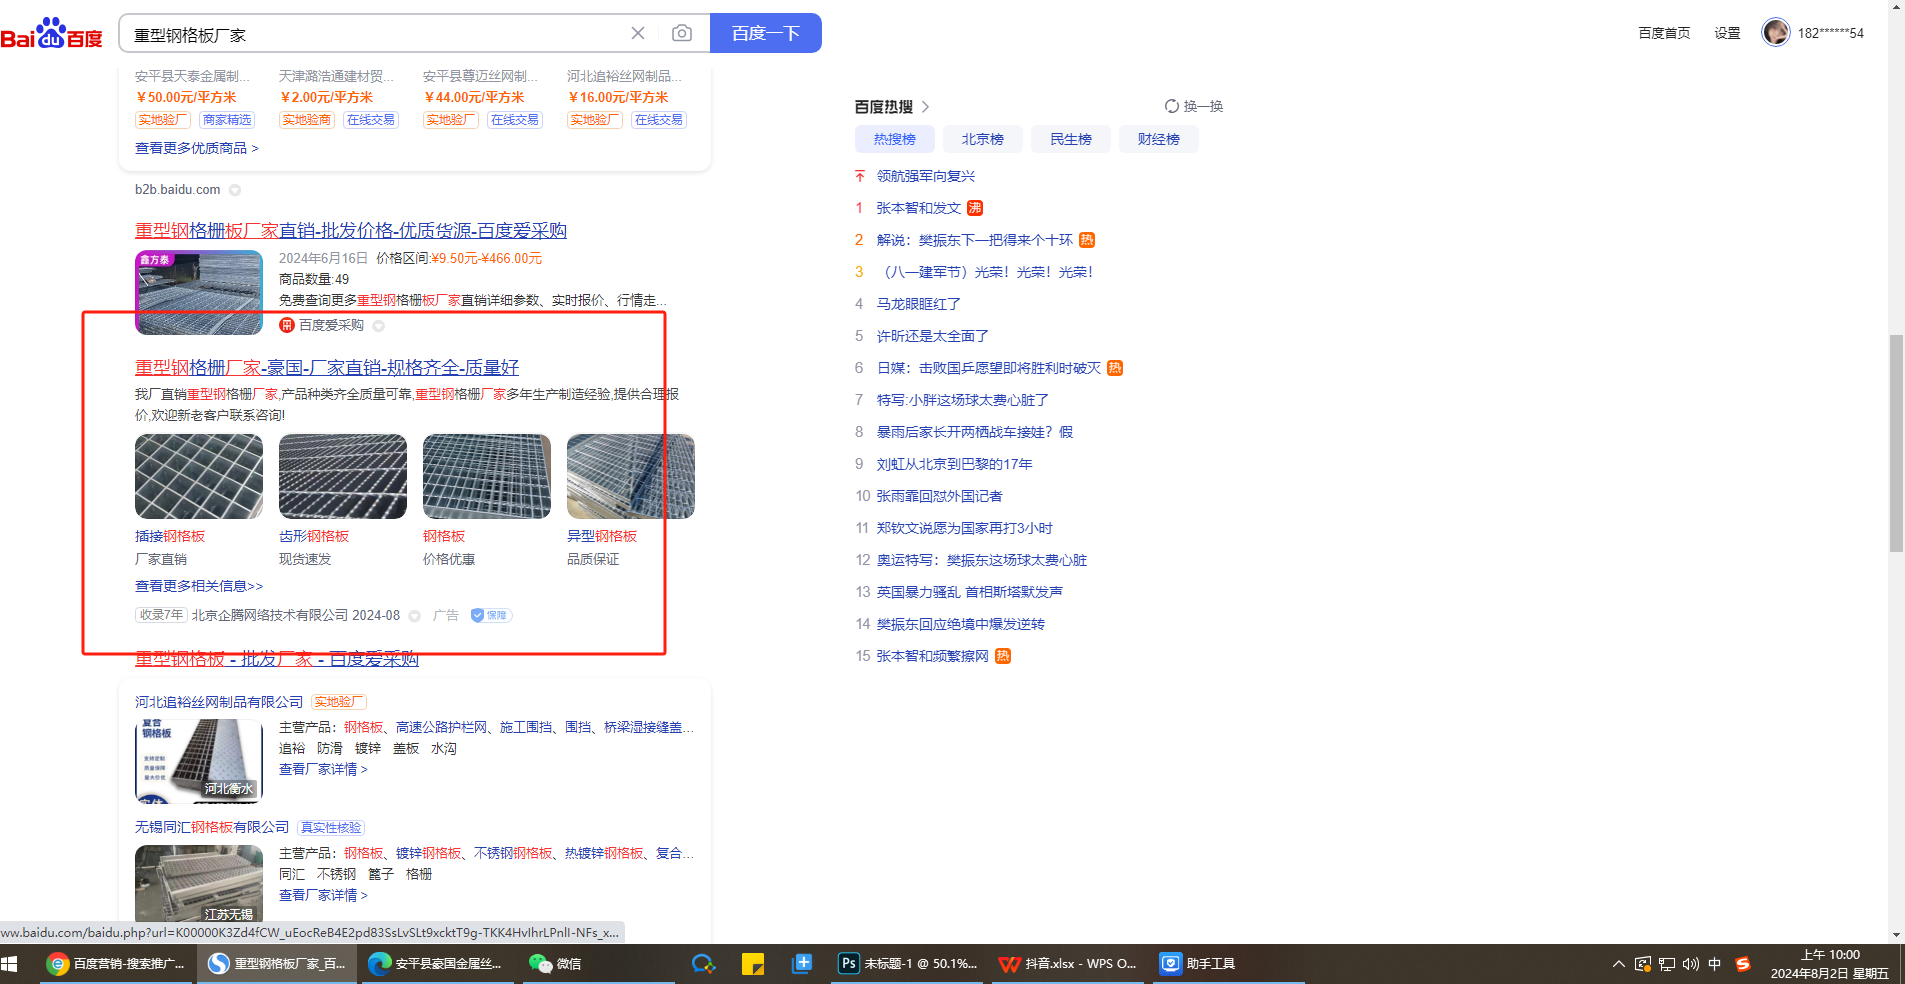Open image search via the camera icon

pyautogui.click(x=682, y=33)
